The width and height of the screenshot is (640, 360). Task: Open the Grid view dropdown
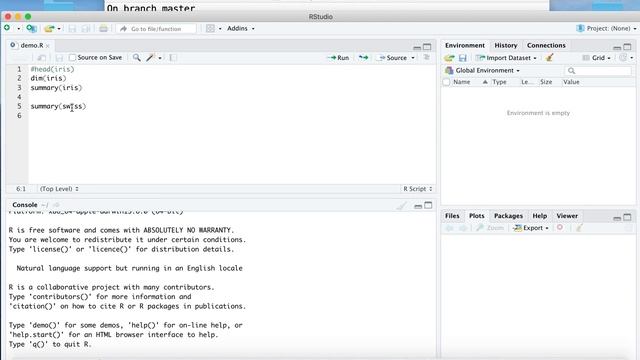tap(596, 58)
